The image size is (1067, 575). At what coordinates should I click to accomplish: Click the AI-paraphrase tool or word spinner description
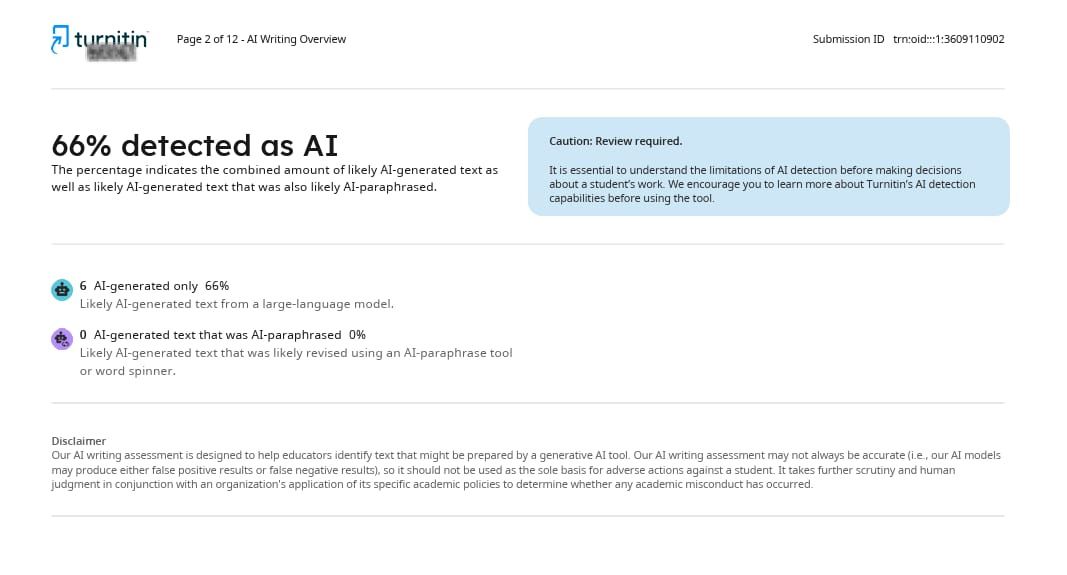coord(296,362)
